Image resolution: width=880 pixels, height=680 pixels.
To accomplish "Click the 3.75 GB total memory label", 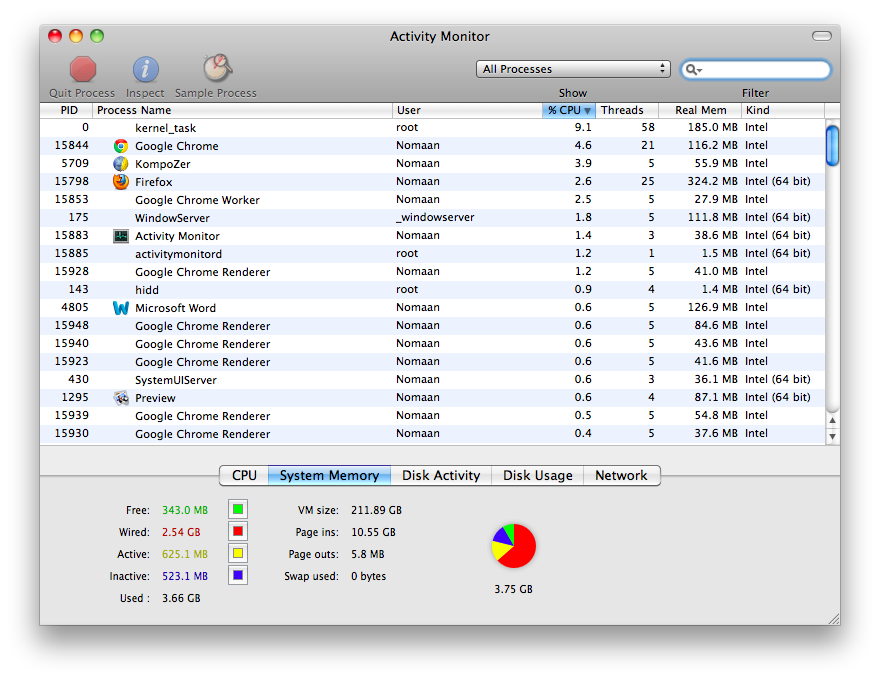I will tap(514, 589).
